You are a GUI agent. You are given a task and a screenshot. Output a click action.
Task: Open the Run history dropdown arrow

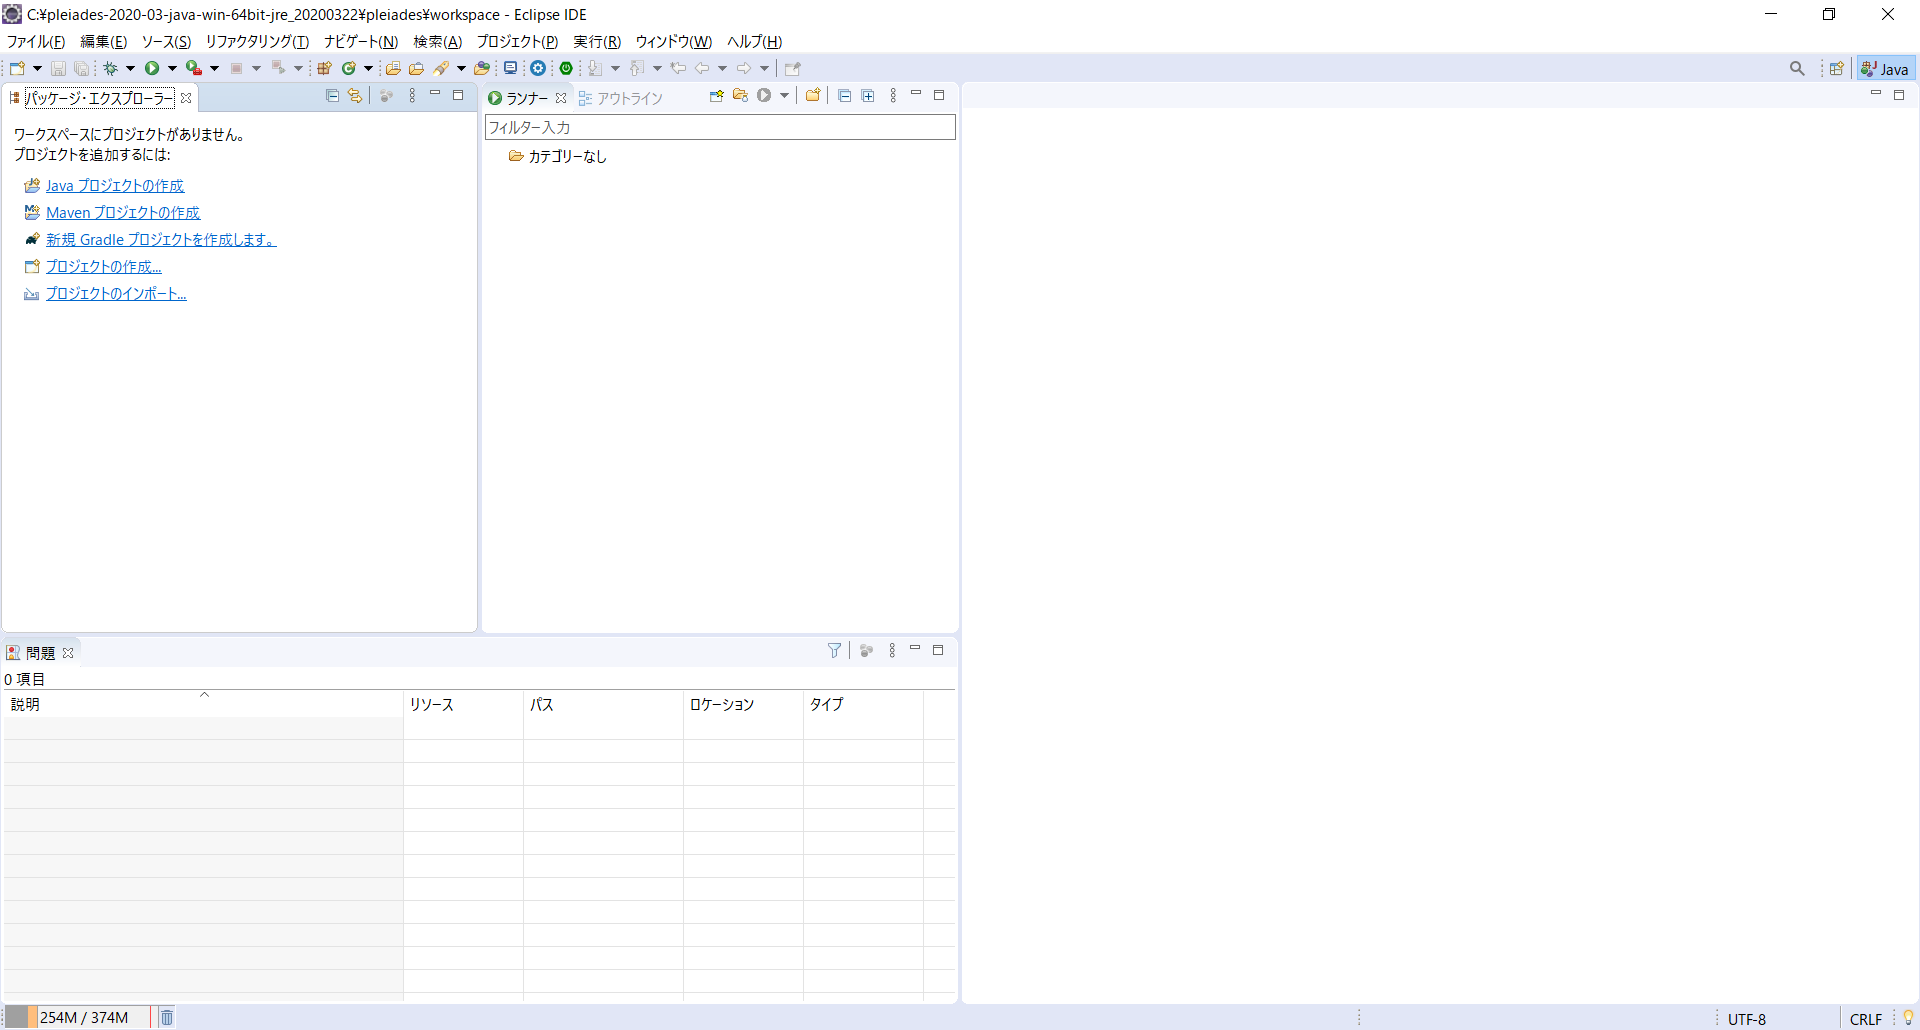[x=172, y=68]
